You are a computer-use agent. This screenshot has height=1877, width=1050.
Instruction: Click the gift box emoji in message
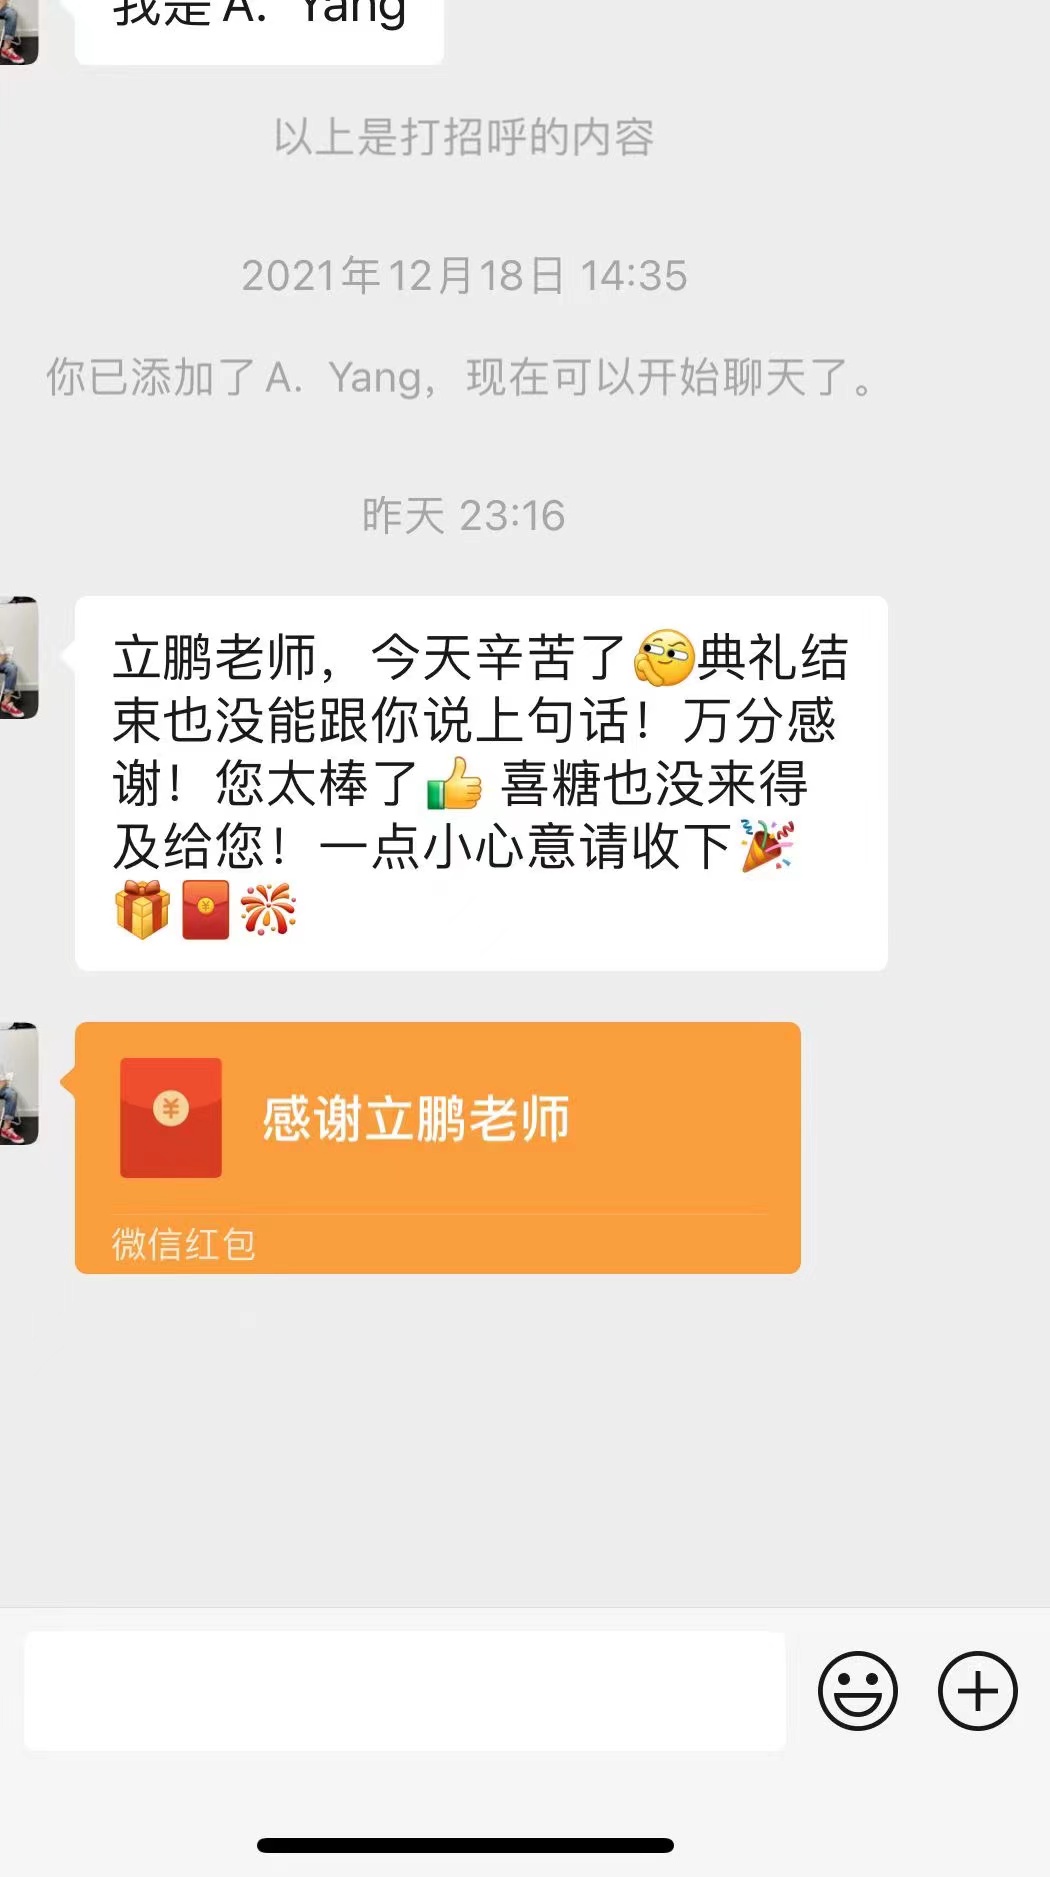point(142,909)
